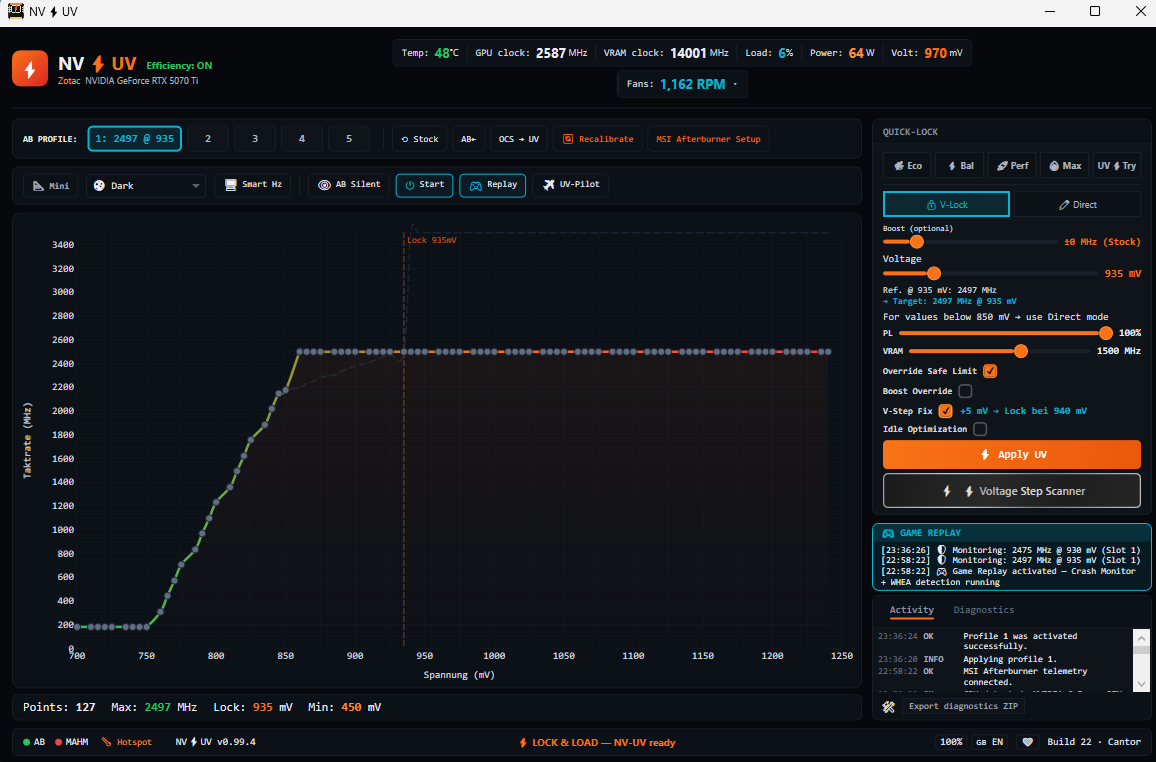Click the OCS → UV button
1156x762 pixels.
click(518, 139)
